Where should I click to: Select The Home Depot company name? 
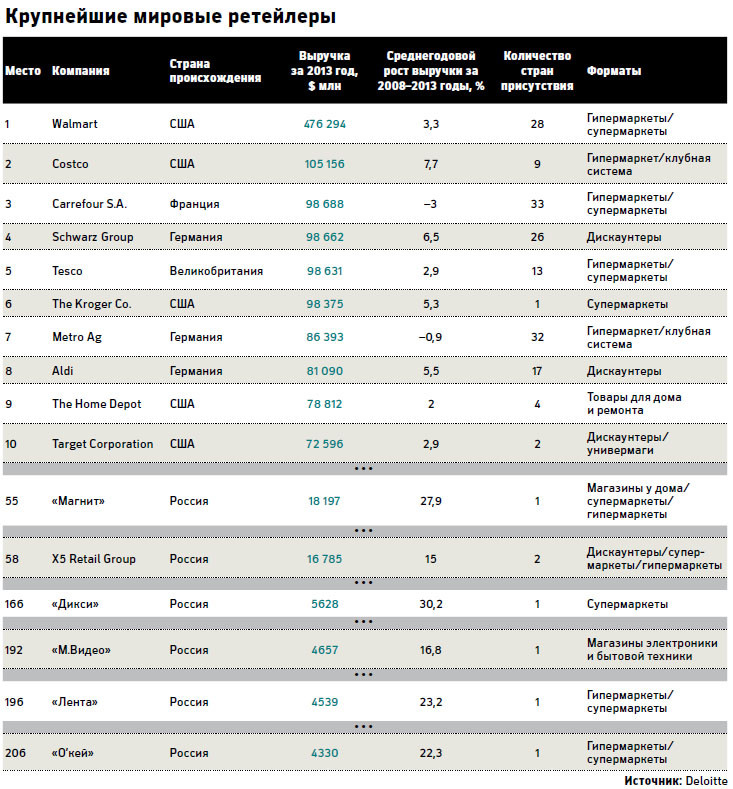tap(97, 404)
